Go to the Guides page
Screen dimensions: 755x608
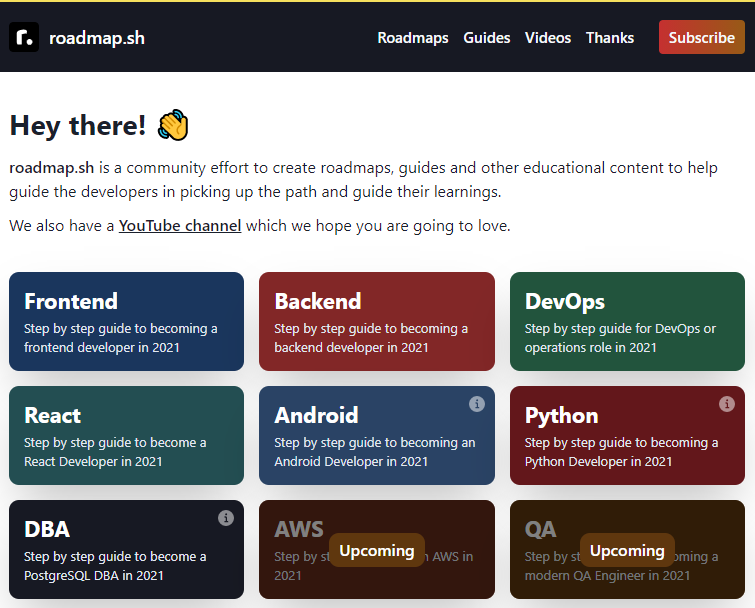(x=486, y=38)
